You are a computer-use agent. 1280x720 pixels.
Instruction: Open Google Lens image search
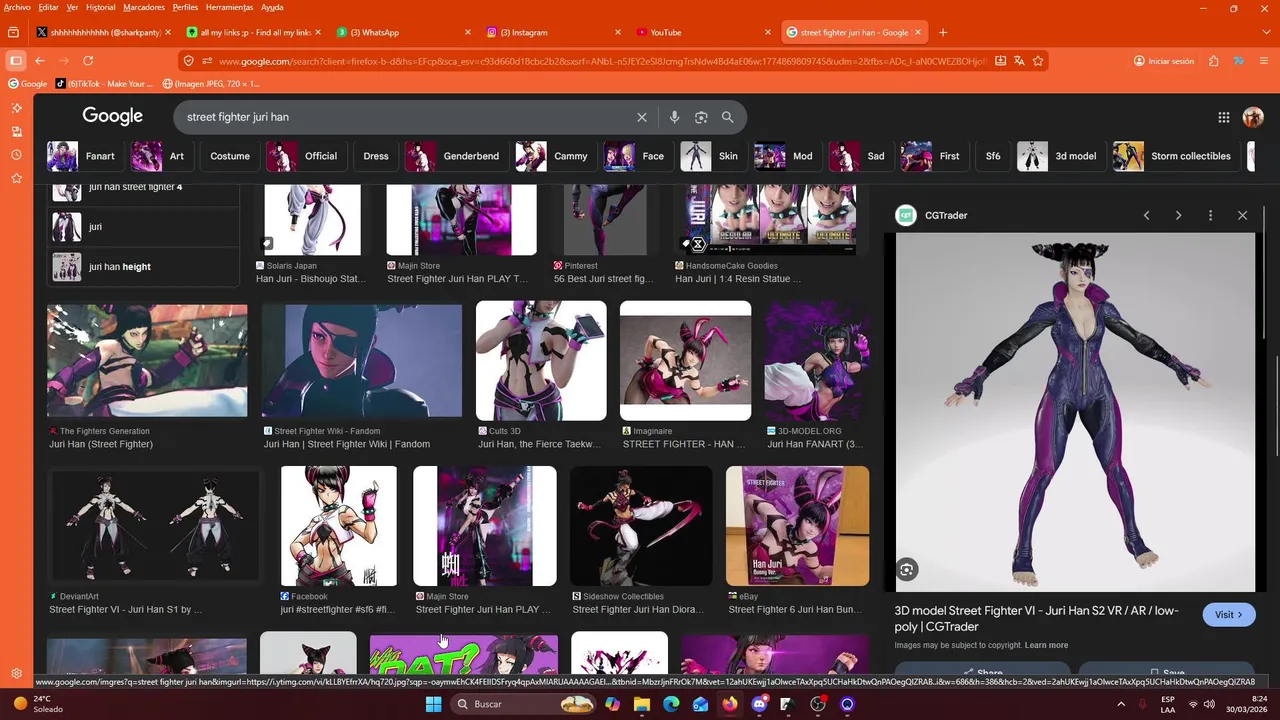coord(701,117)
